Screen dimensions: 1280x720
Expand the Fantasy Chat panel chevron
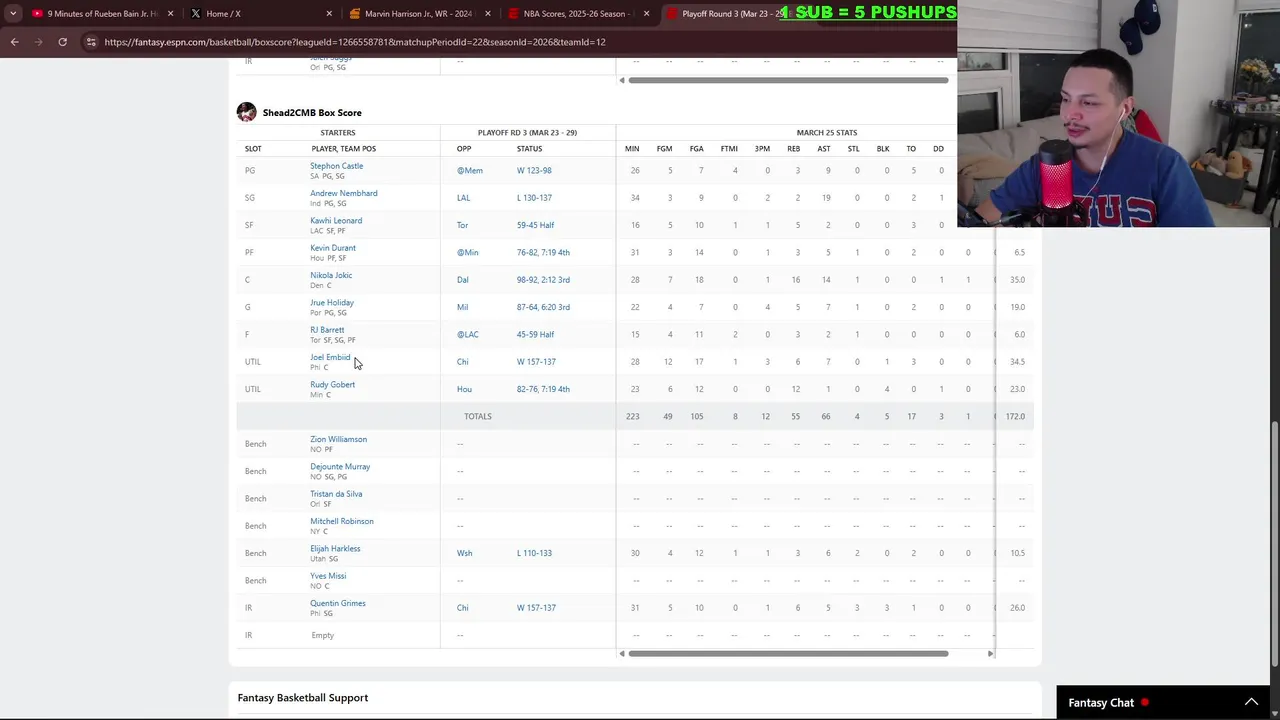pyautogui.click(x=1251, y=702)
